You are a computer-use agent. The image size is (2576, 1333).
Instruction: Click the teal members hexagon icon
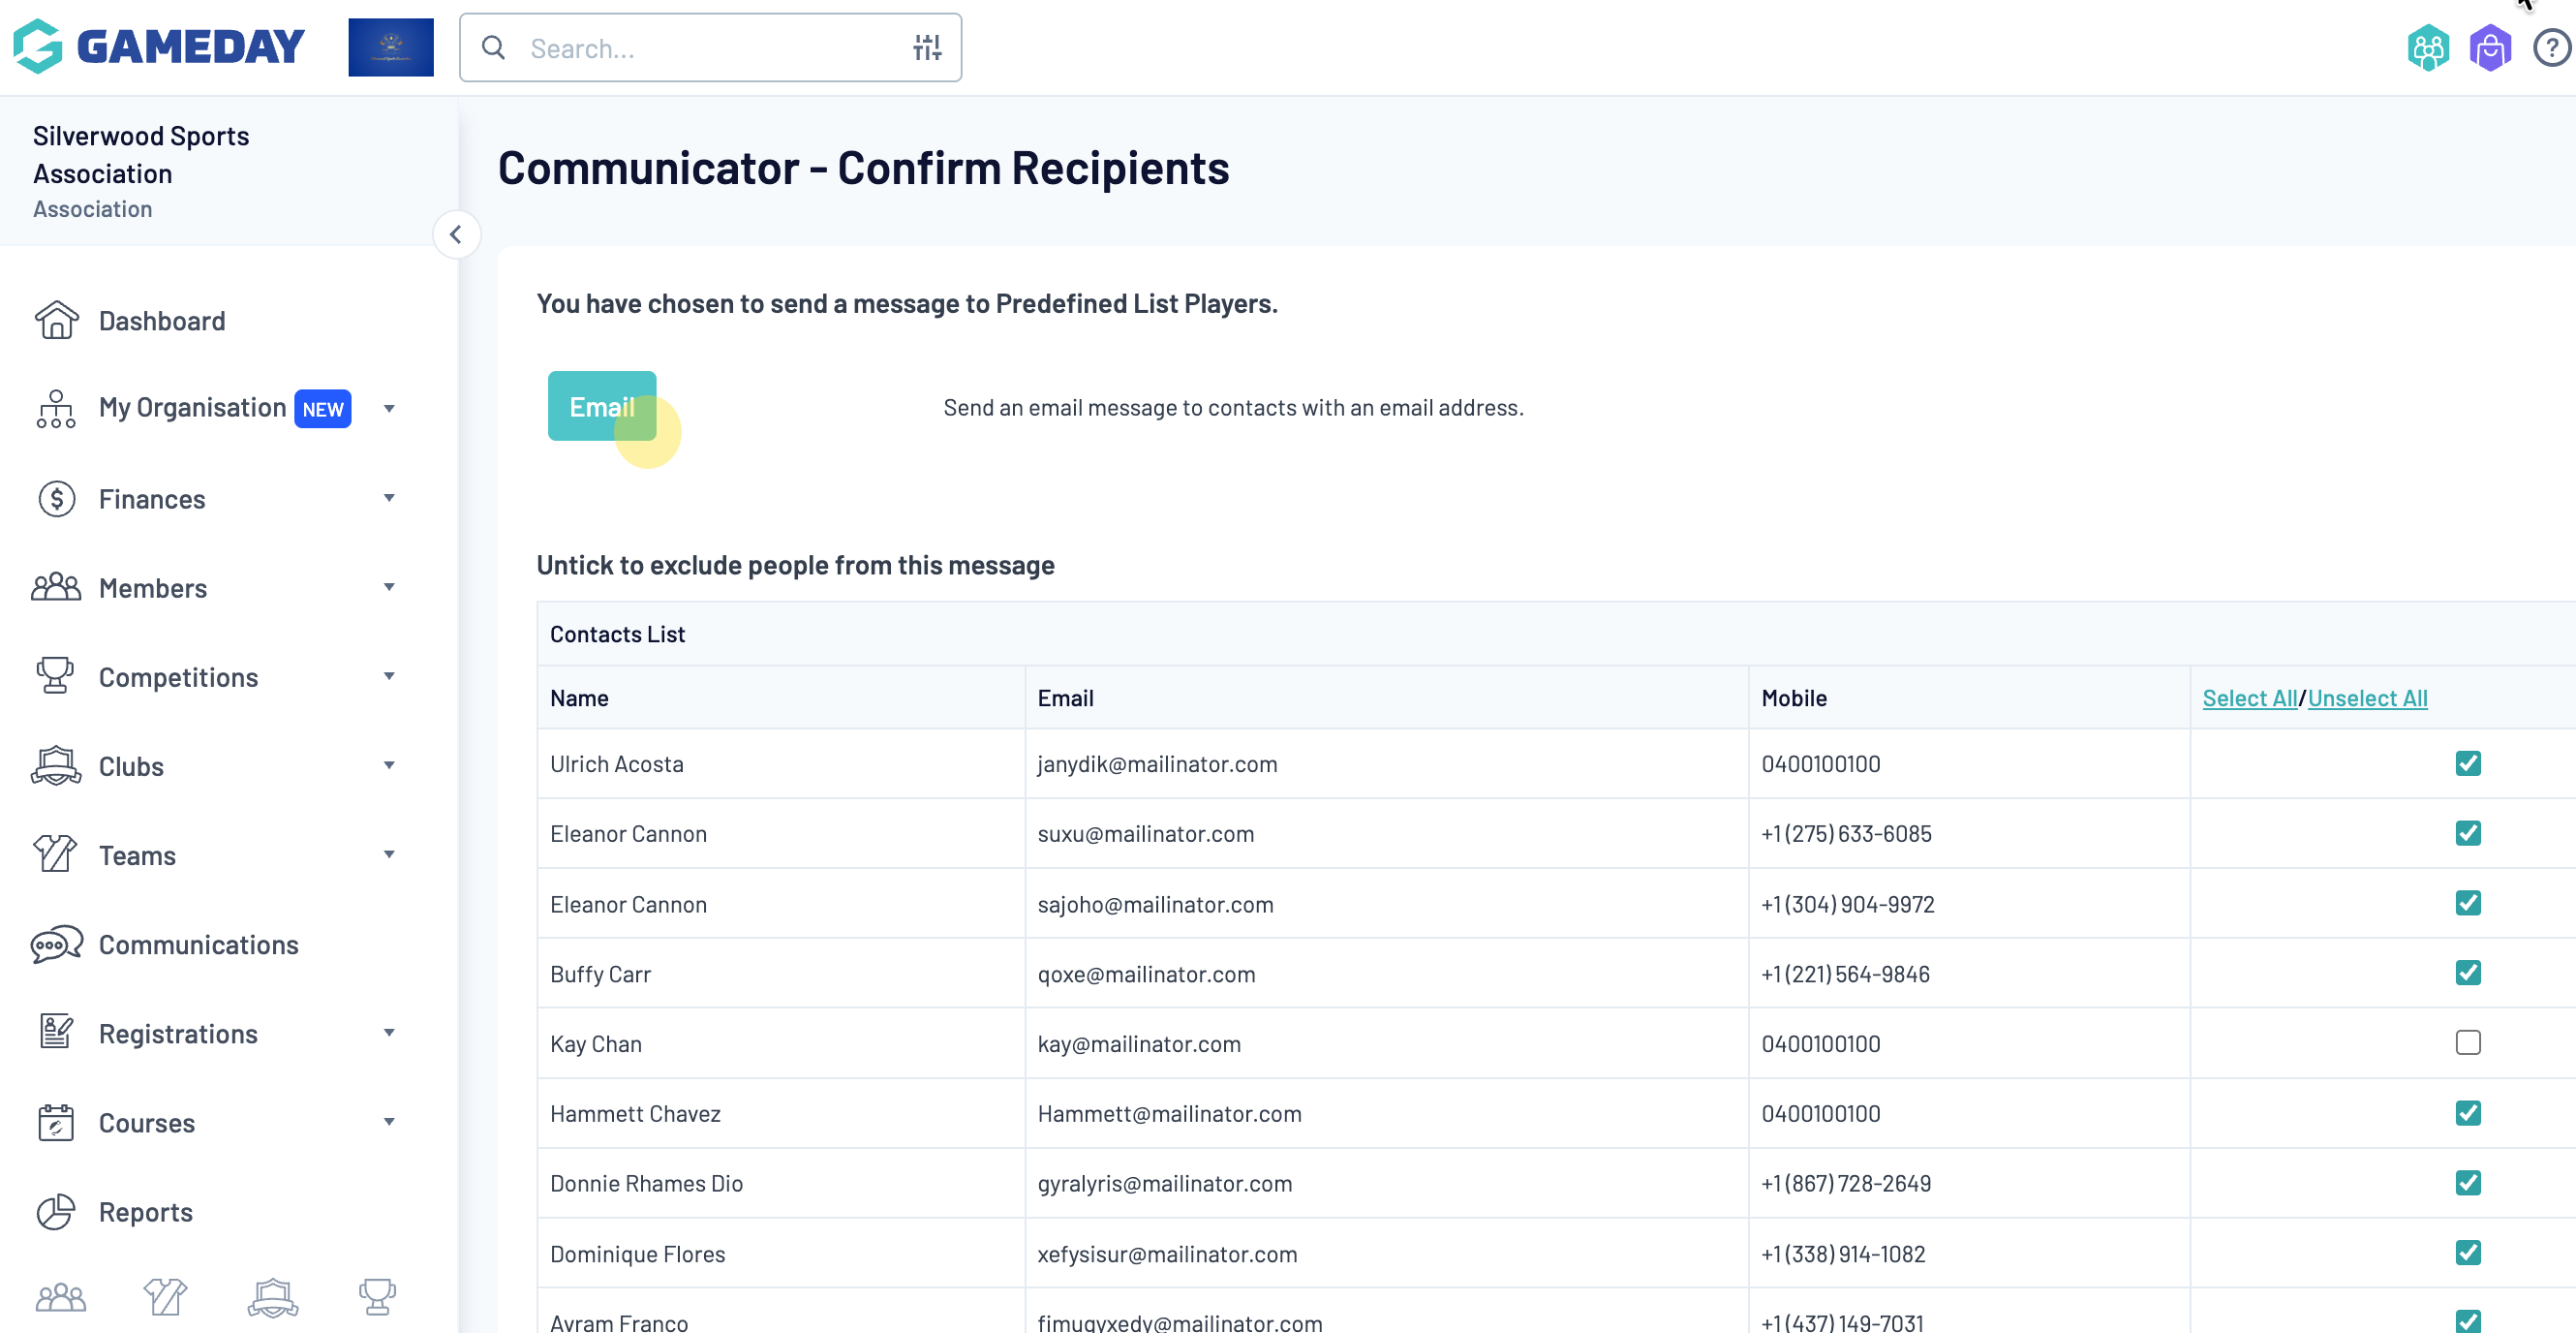[x=2427, y=48]
